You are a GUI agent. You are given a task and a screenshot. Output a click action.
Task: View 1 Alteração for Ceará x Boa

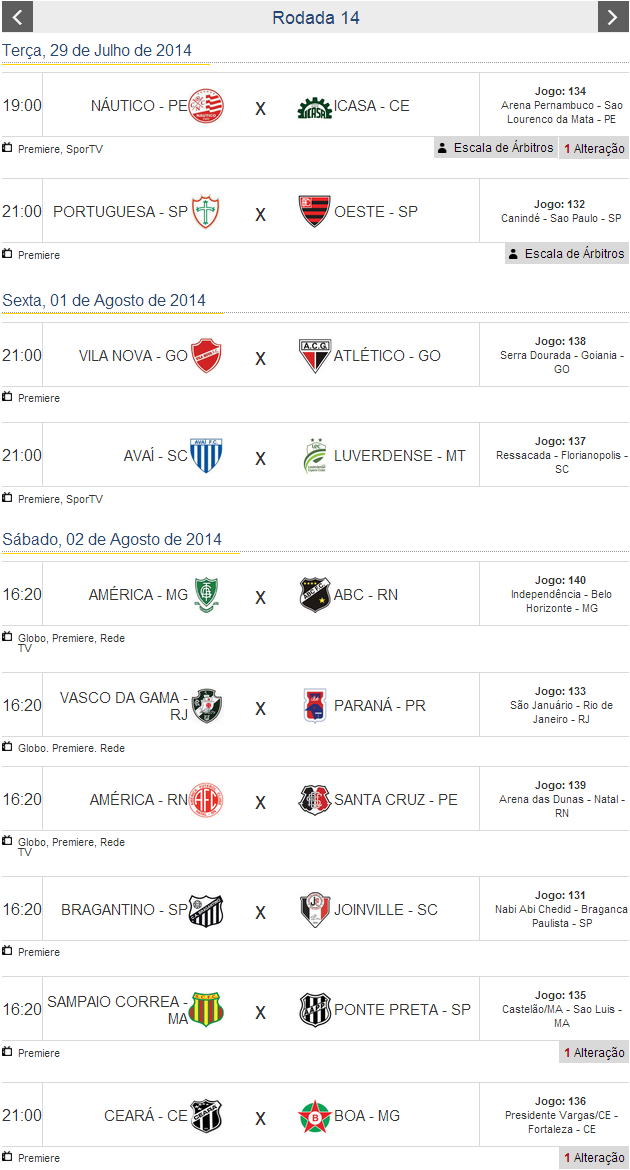[x=594, y=1157]
